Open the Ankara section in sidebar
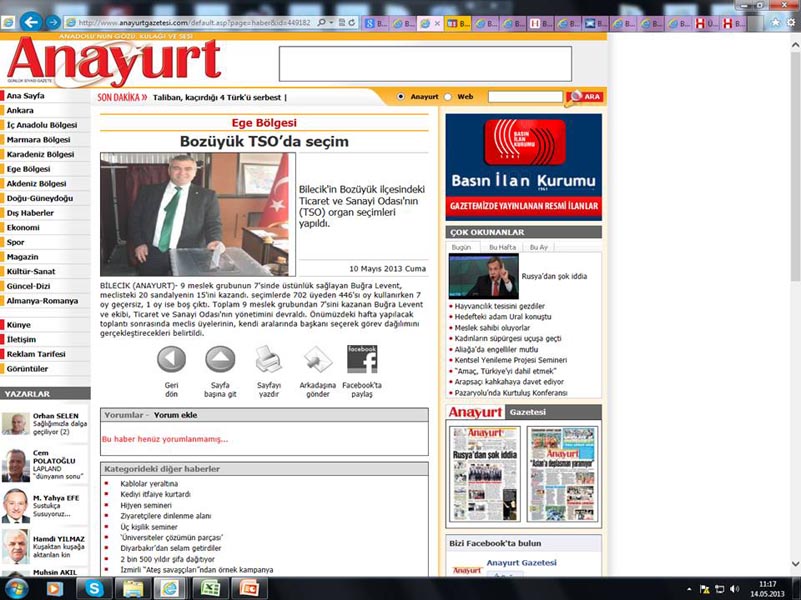Screen dimensions: 801x600 pos(20,110)
